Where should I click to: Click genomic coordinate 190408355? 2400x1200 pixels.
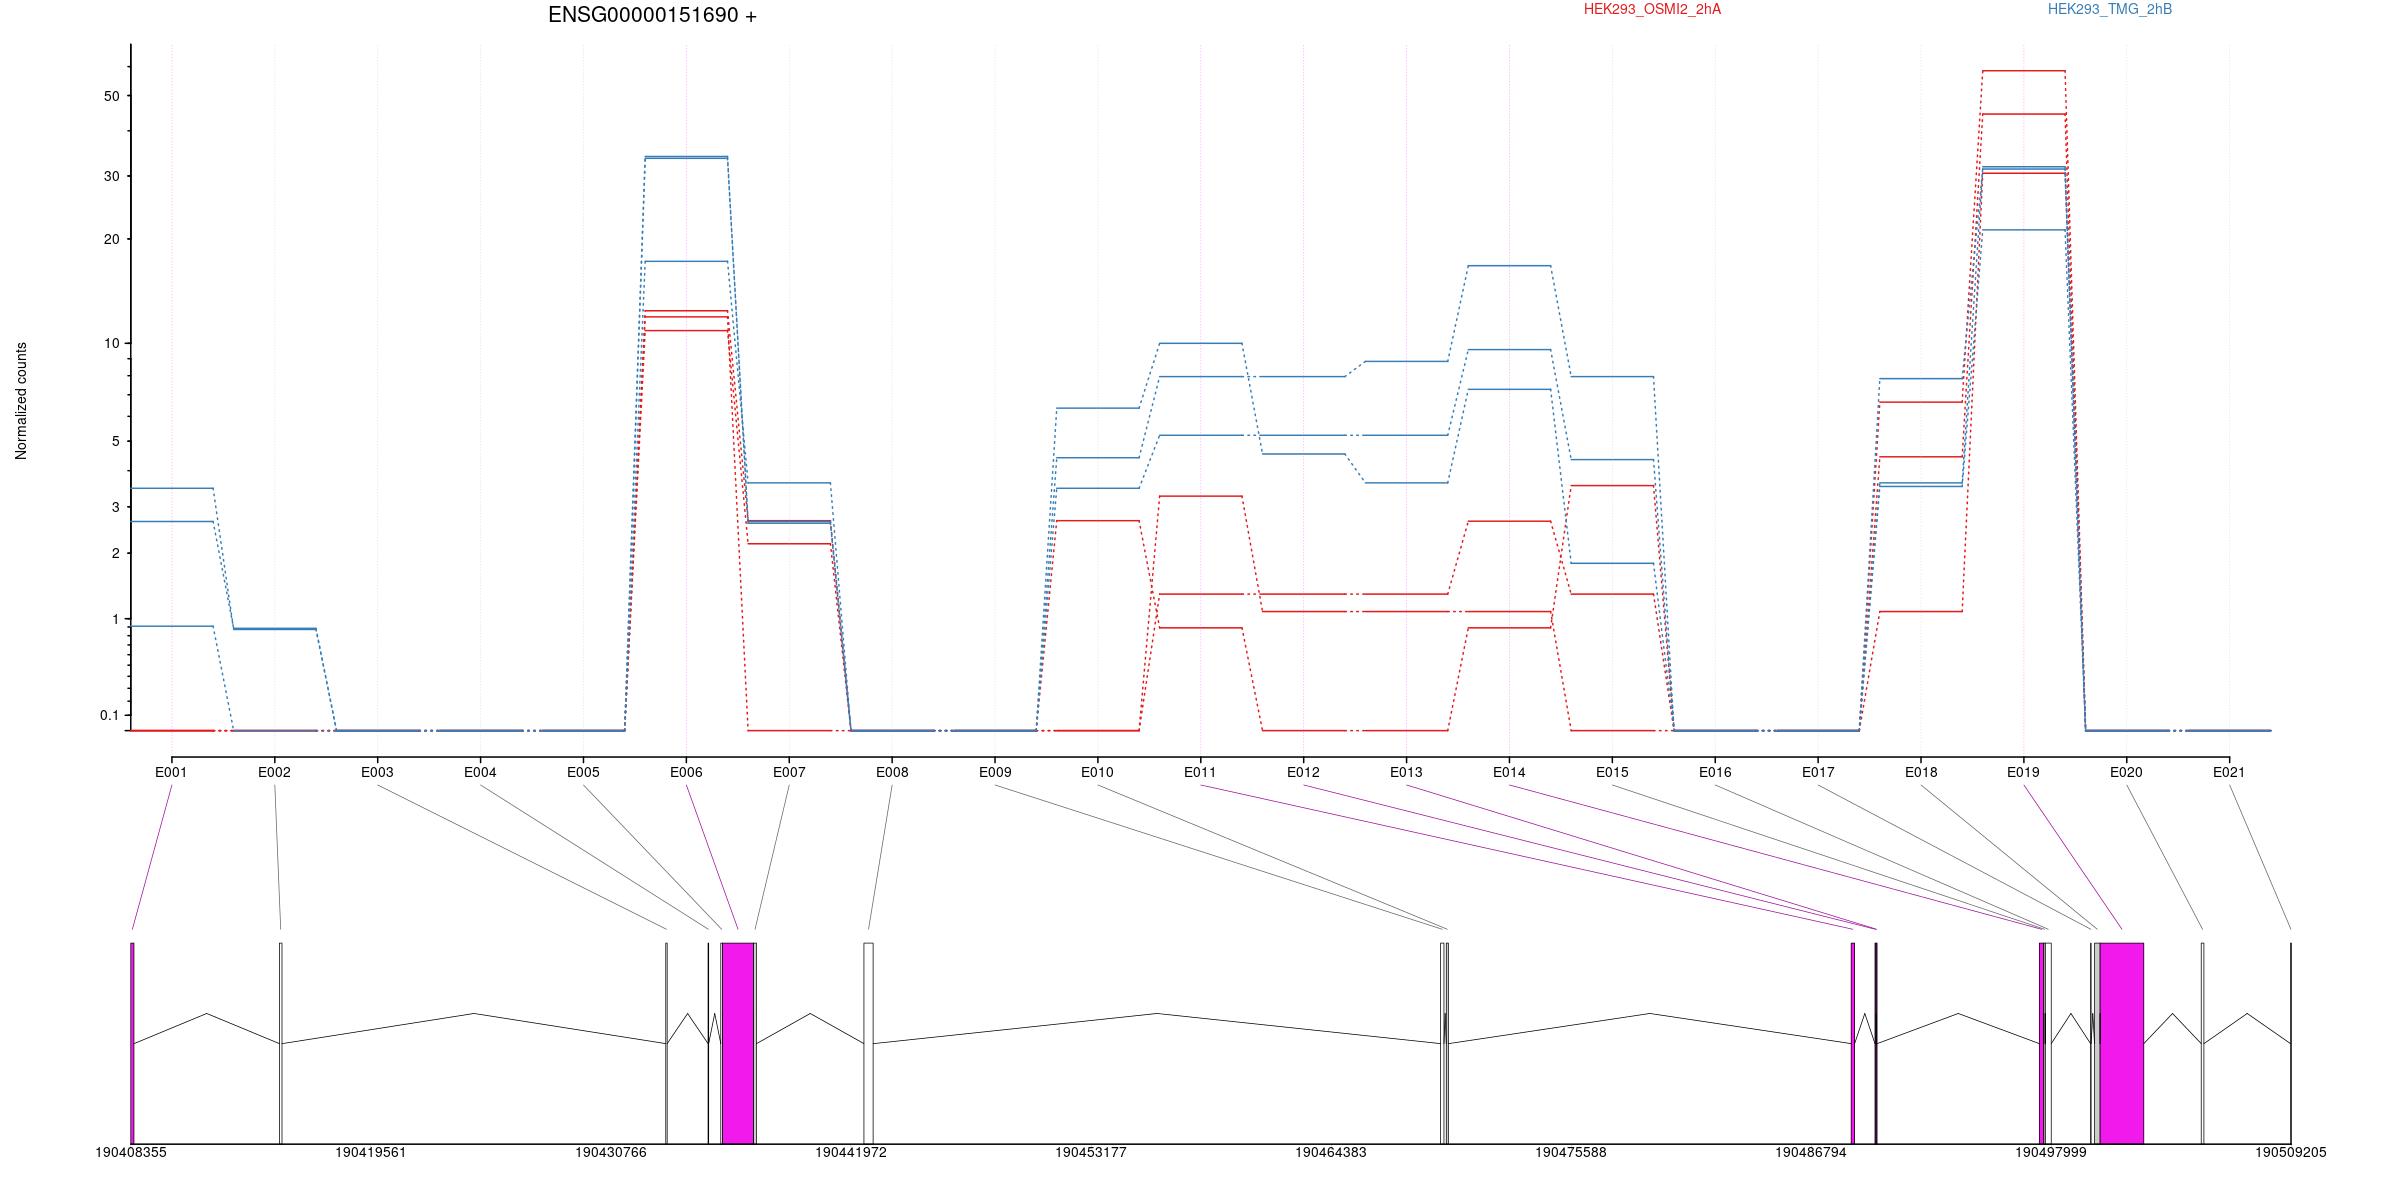(x=131, y=1152)
